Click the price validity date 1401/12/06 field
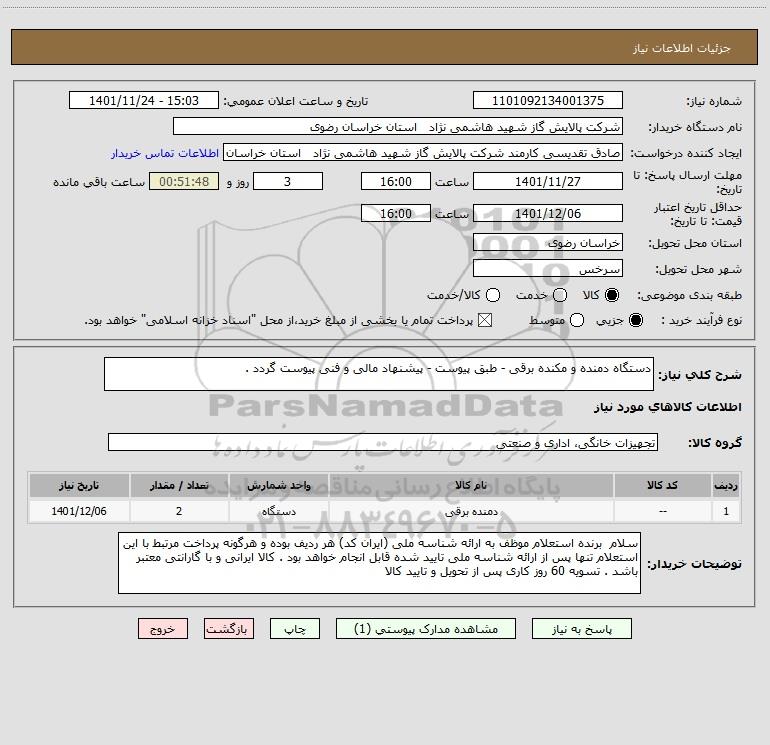 point(547,213)
